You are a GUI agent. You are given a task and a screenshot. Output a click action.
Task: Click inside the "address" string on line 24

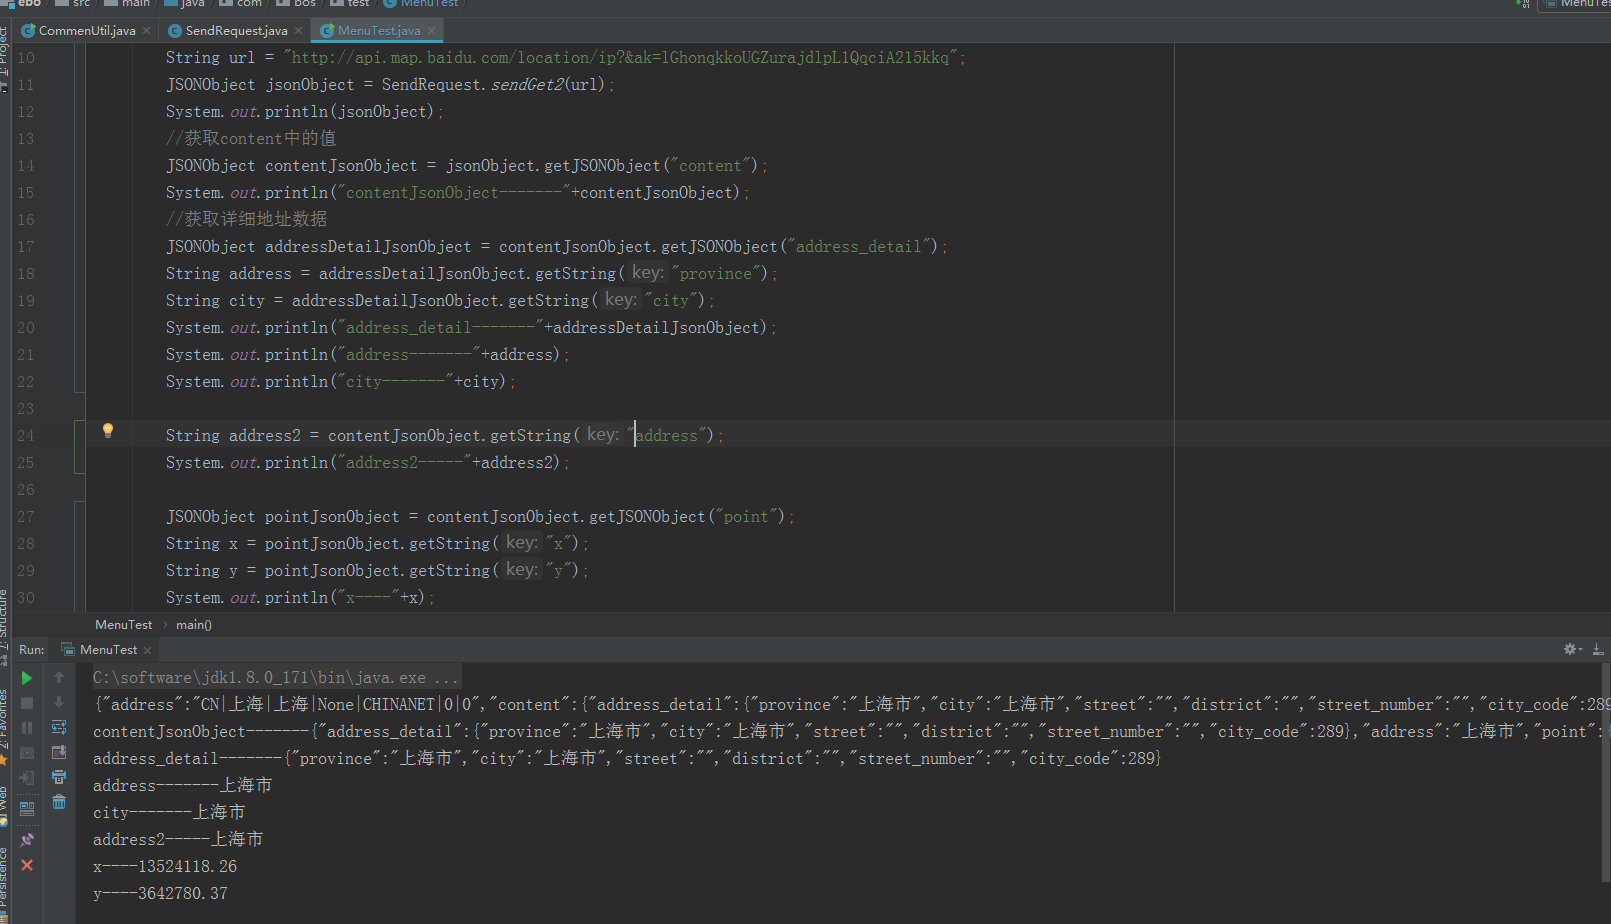coord(667,436)
